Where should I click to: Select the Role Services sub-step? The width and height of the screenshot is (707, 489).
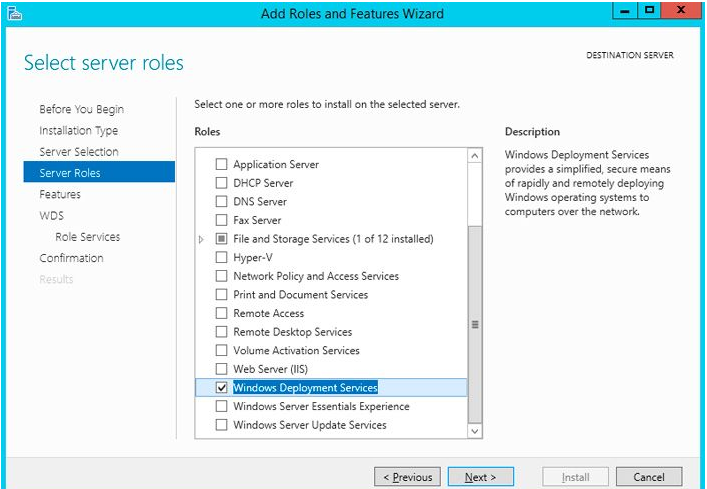point(88,237)
